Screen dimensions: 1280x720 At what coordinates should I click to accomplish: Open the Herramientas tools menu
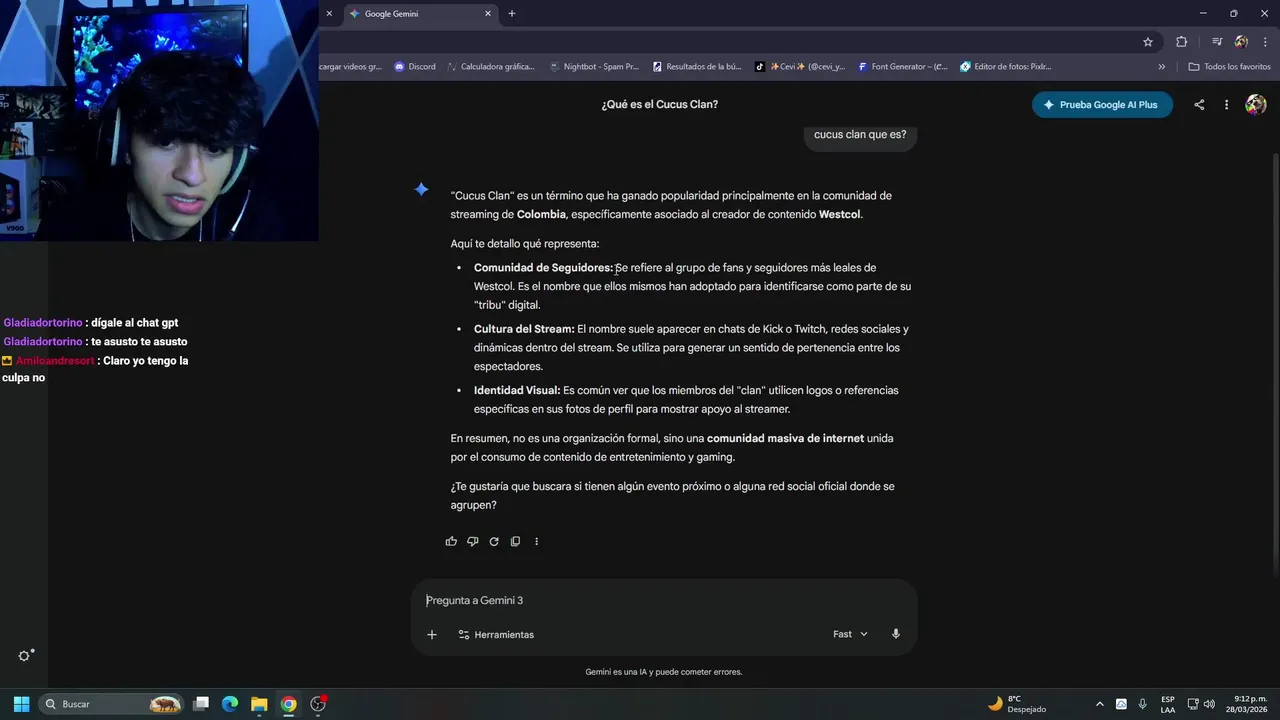click(496, 634)
